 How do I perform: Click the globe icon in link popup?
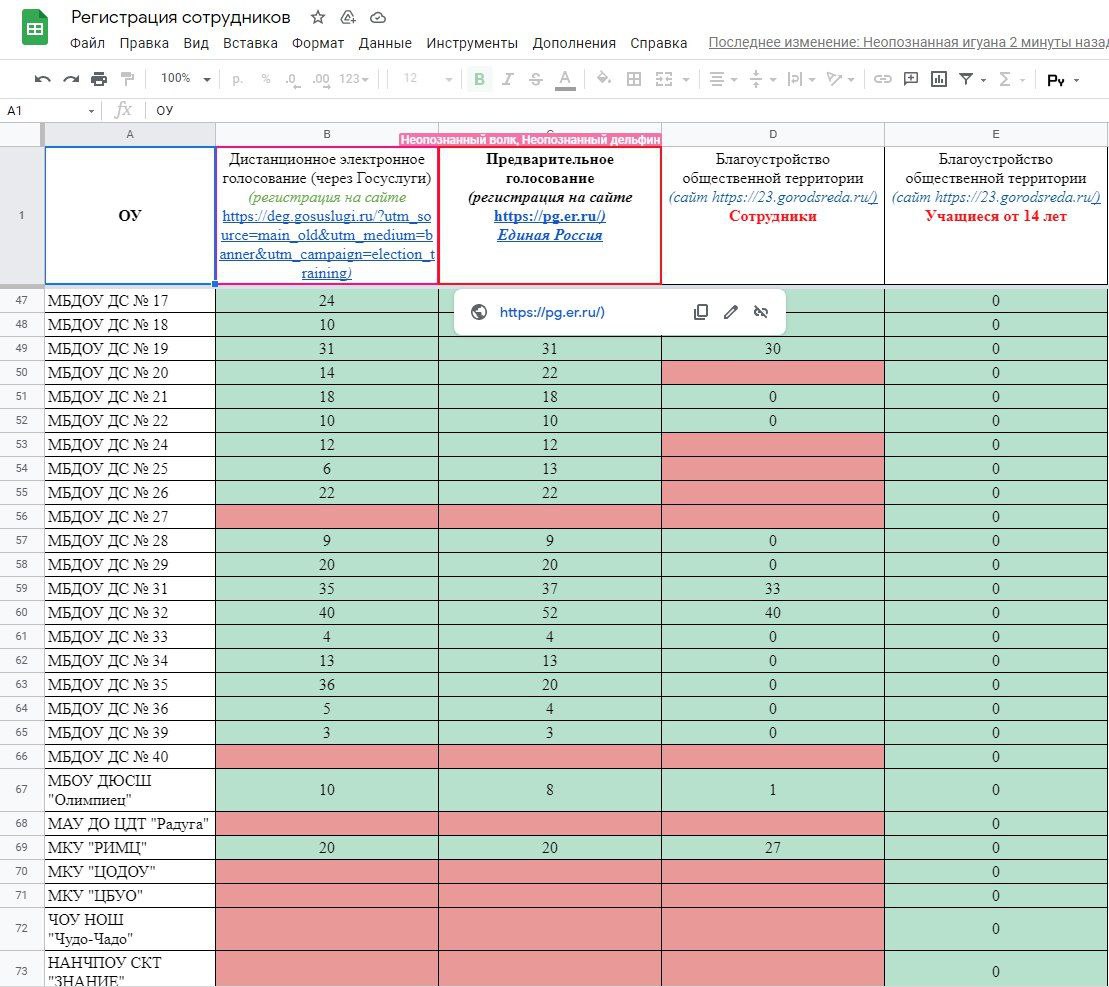click(x=479, y=312)
